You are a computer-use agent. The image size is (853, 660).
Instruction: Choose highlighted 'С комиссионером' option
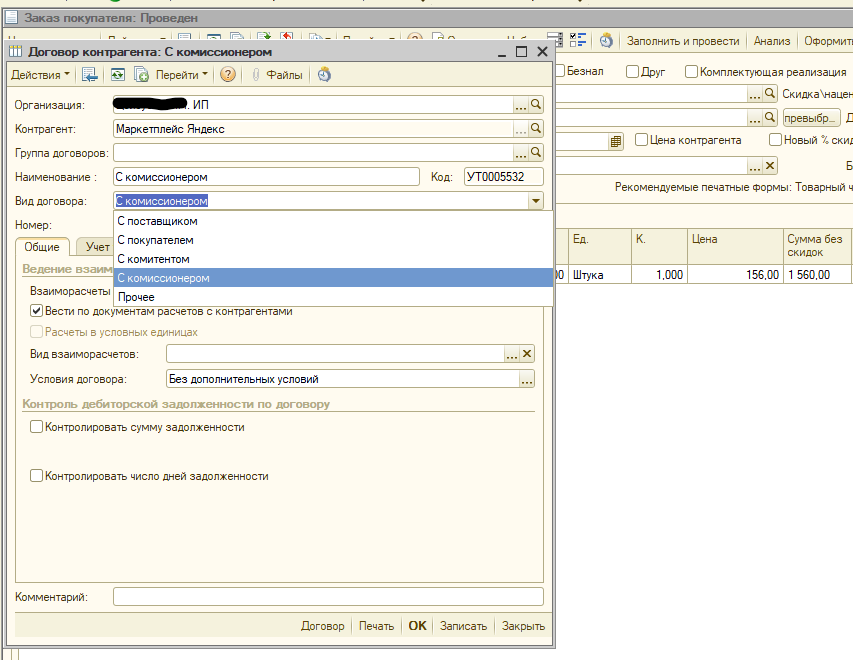pyautogui.click(x=333, y=278)
